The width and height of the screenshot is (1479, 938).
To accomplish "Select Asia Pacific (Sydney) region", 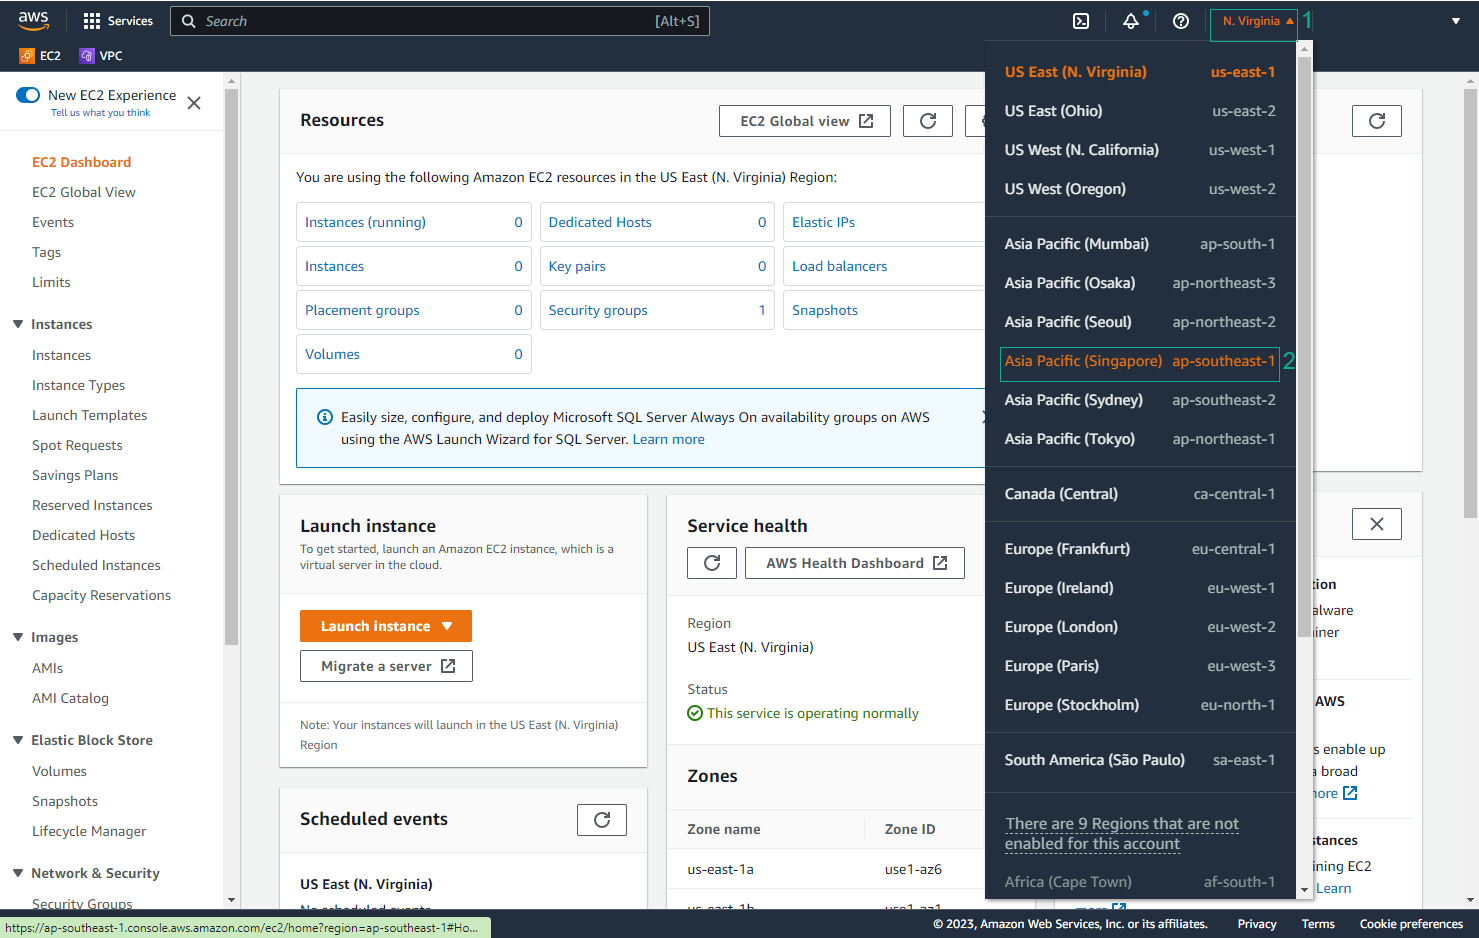I will coord(1140,400).
